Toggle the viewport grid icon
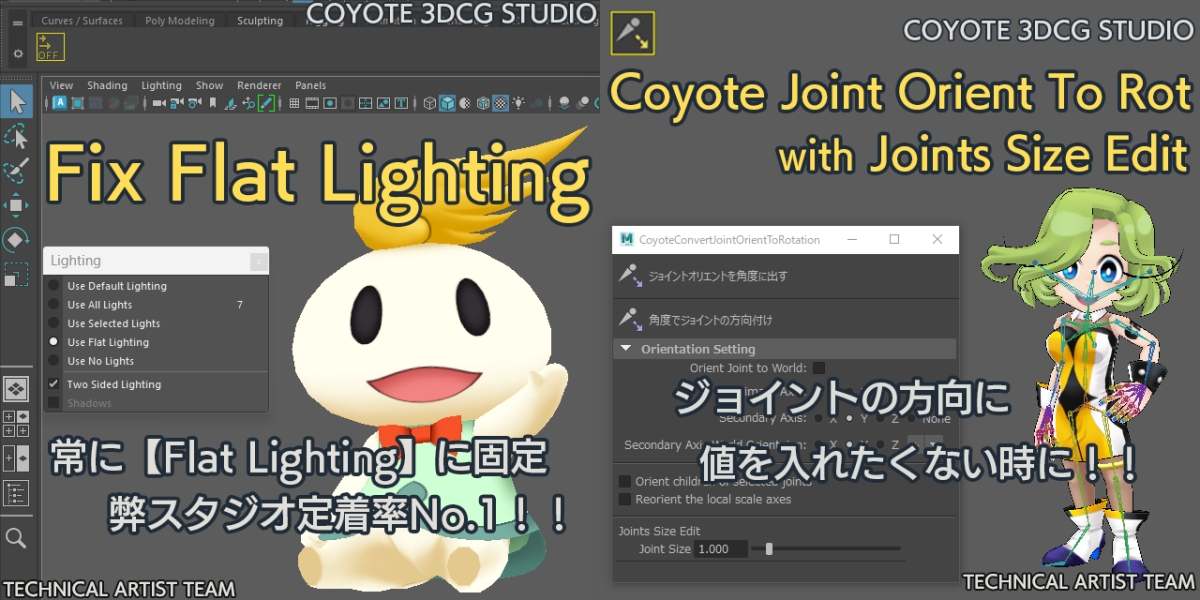Image resolution: width=1200 pixels, height=600 pixels. [294, 102]
